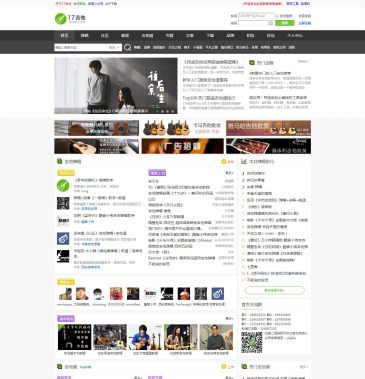Screen dimensions: 365x379
Task: Click the yellow upload icon in 吉他弹唱 section header
Action: point(224,162)
